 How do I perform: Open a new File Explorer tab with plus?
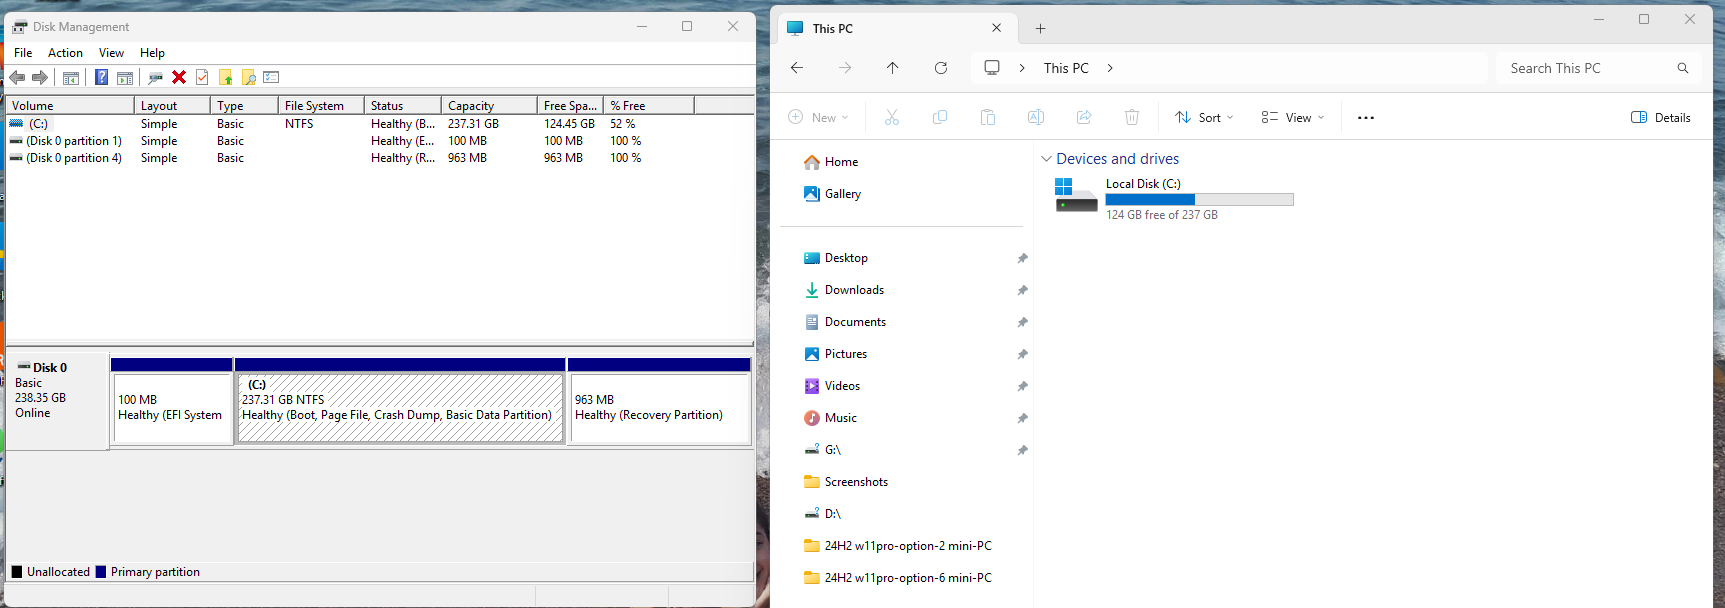1040,29
